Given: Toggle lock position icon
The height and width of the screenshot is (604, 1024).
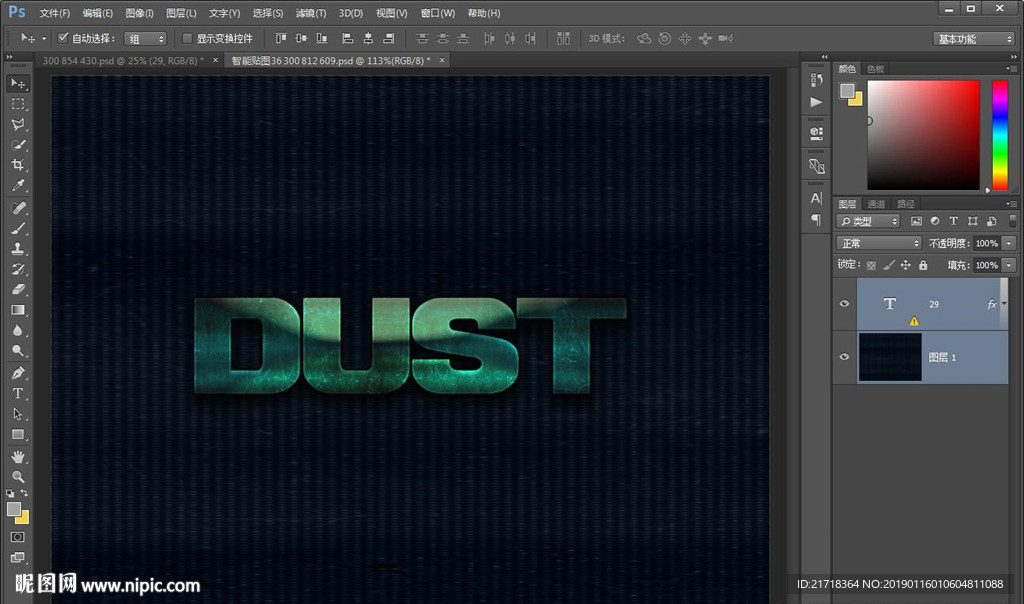Looking at the screenshot, I should coord(906,265).
